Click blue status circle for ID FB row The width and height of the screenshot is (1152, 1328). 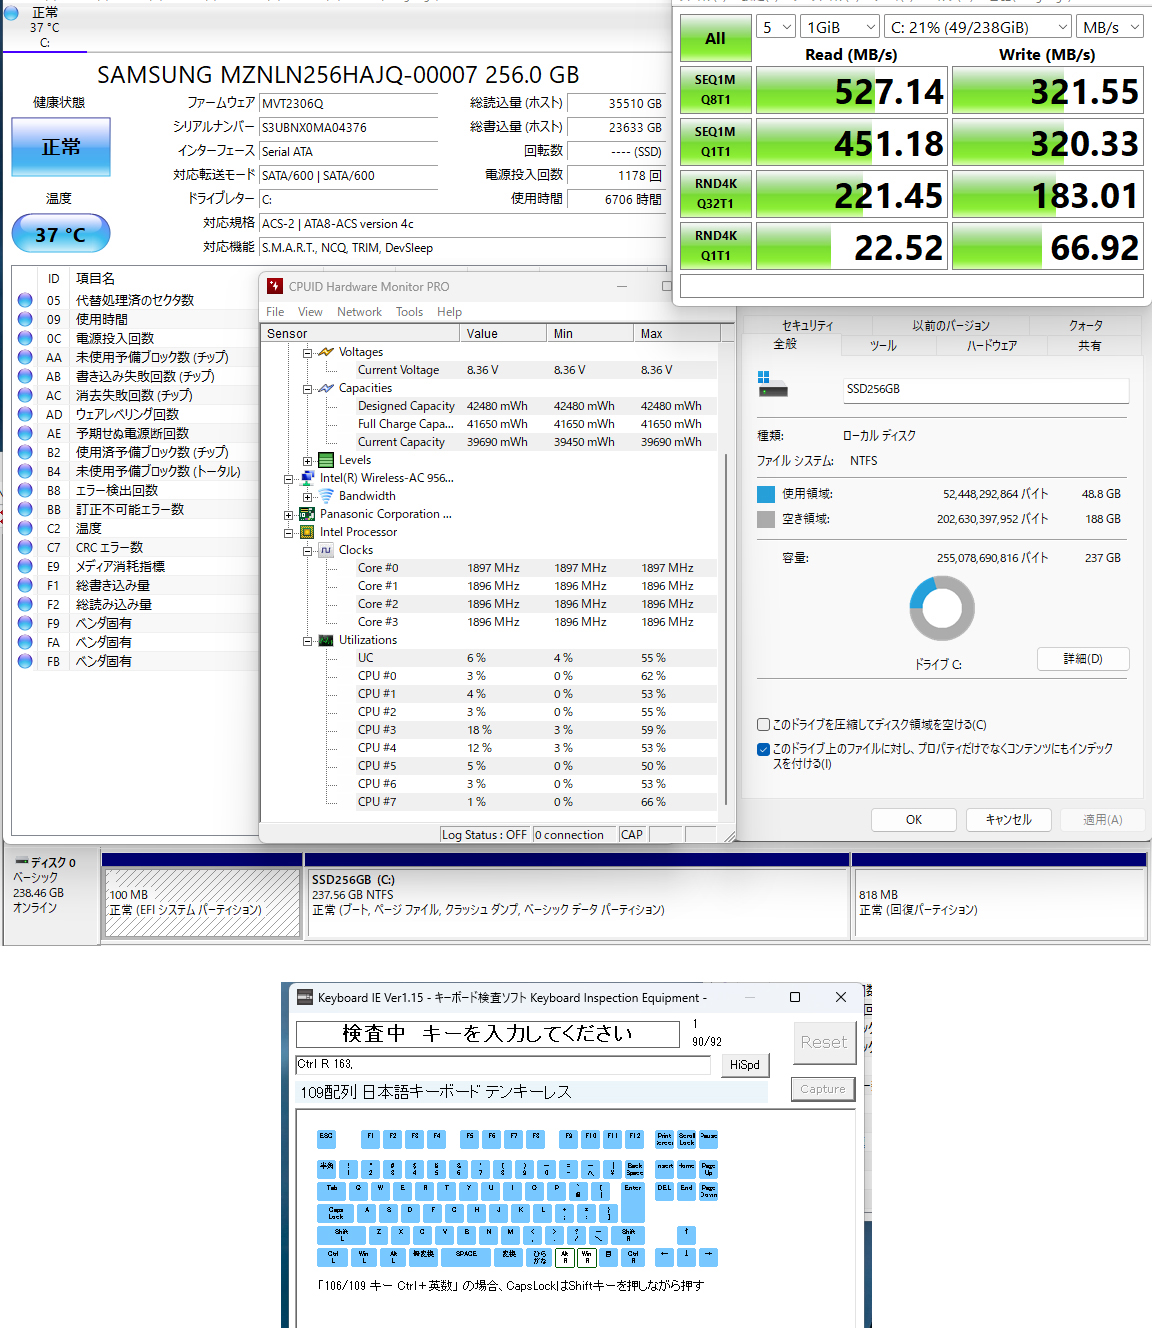[25, 660]
